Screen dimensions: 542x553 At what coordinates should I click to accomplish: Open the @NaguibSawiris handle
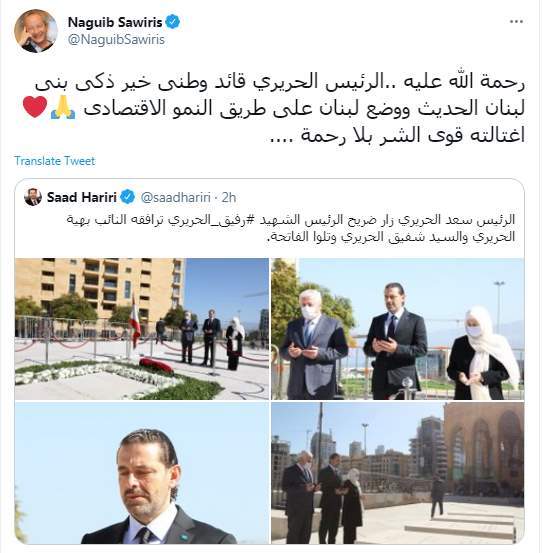click(116, 40)
